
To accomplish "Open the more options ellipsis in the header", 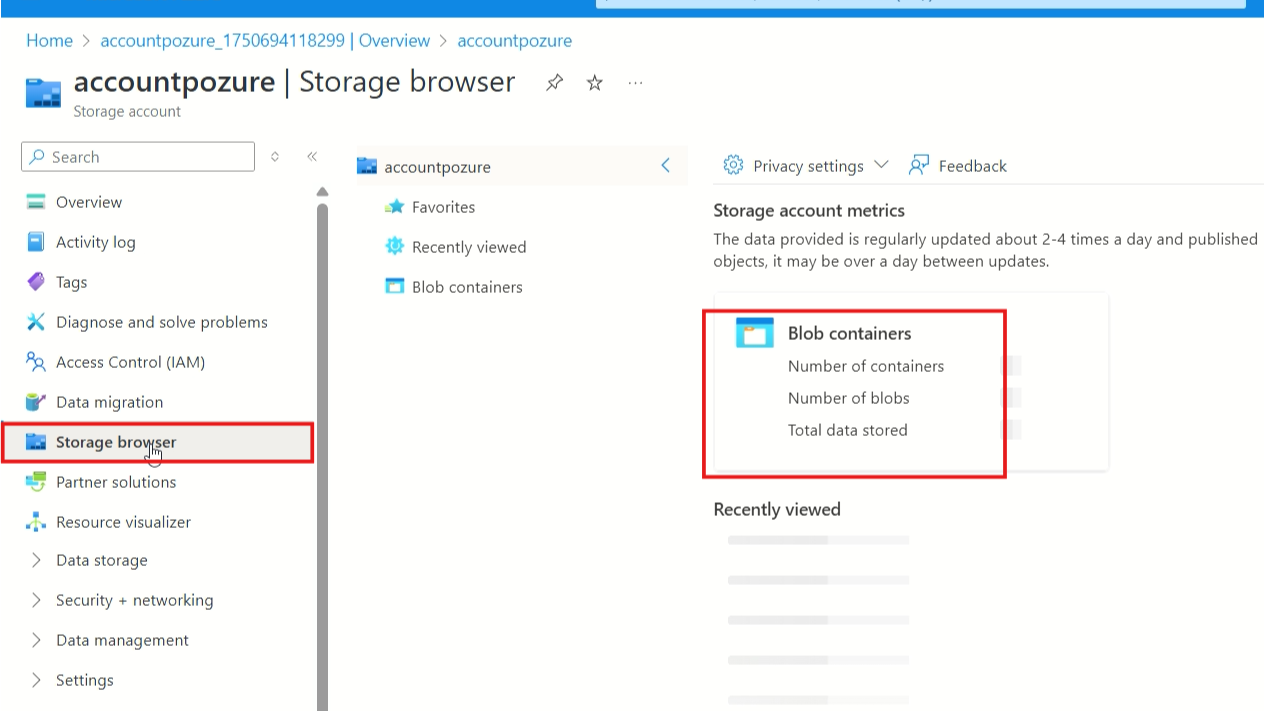I will pos(635,83).
